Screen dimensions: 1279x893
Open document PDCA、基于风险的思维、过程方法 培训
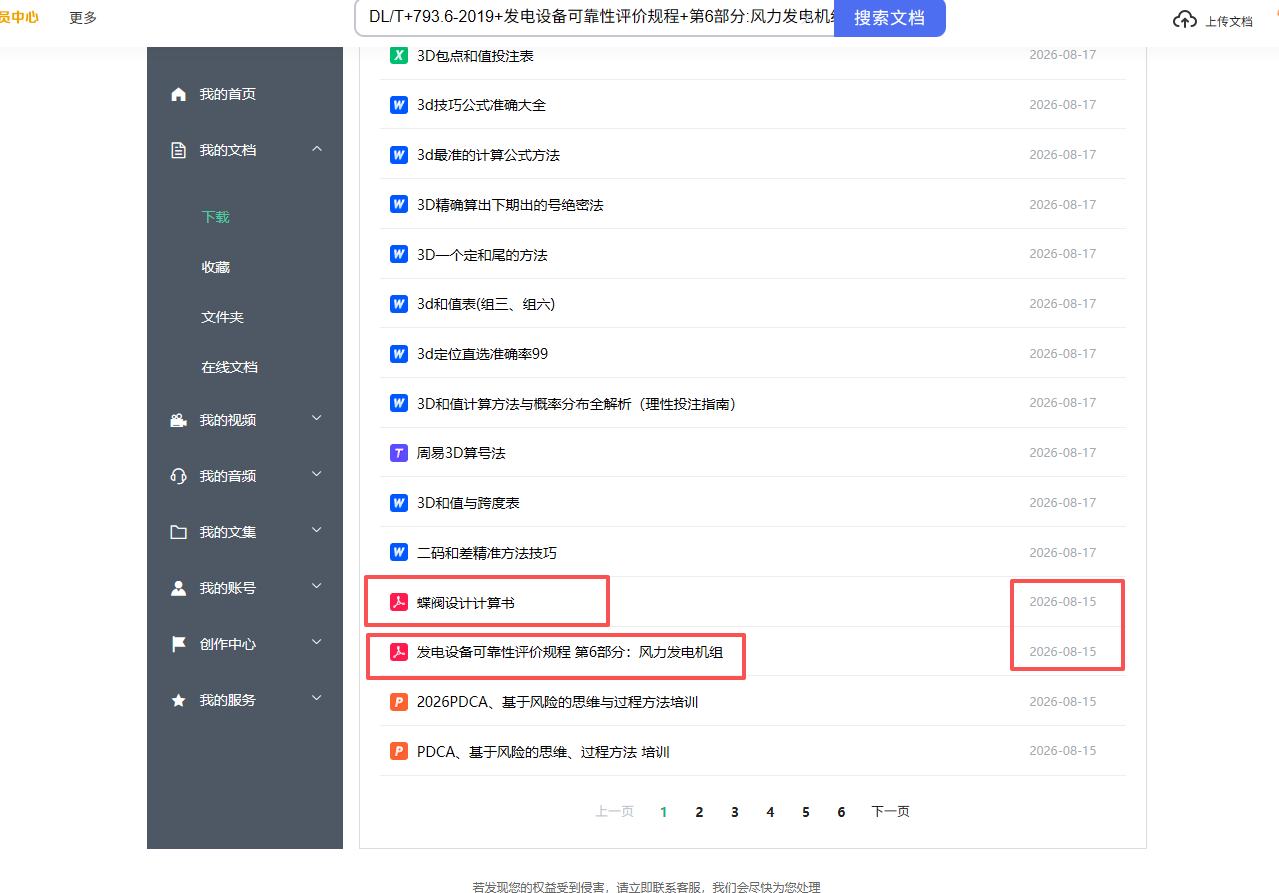543,752
